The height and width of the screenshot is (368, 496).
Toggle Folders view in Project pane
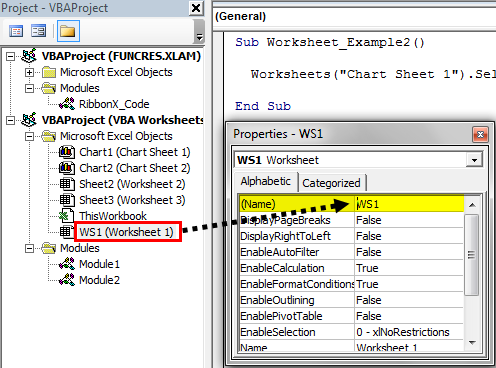click(68, 31)
